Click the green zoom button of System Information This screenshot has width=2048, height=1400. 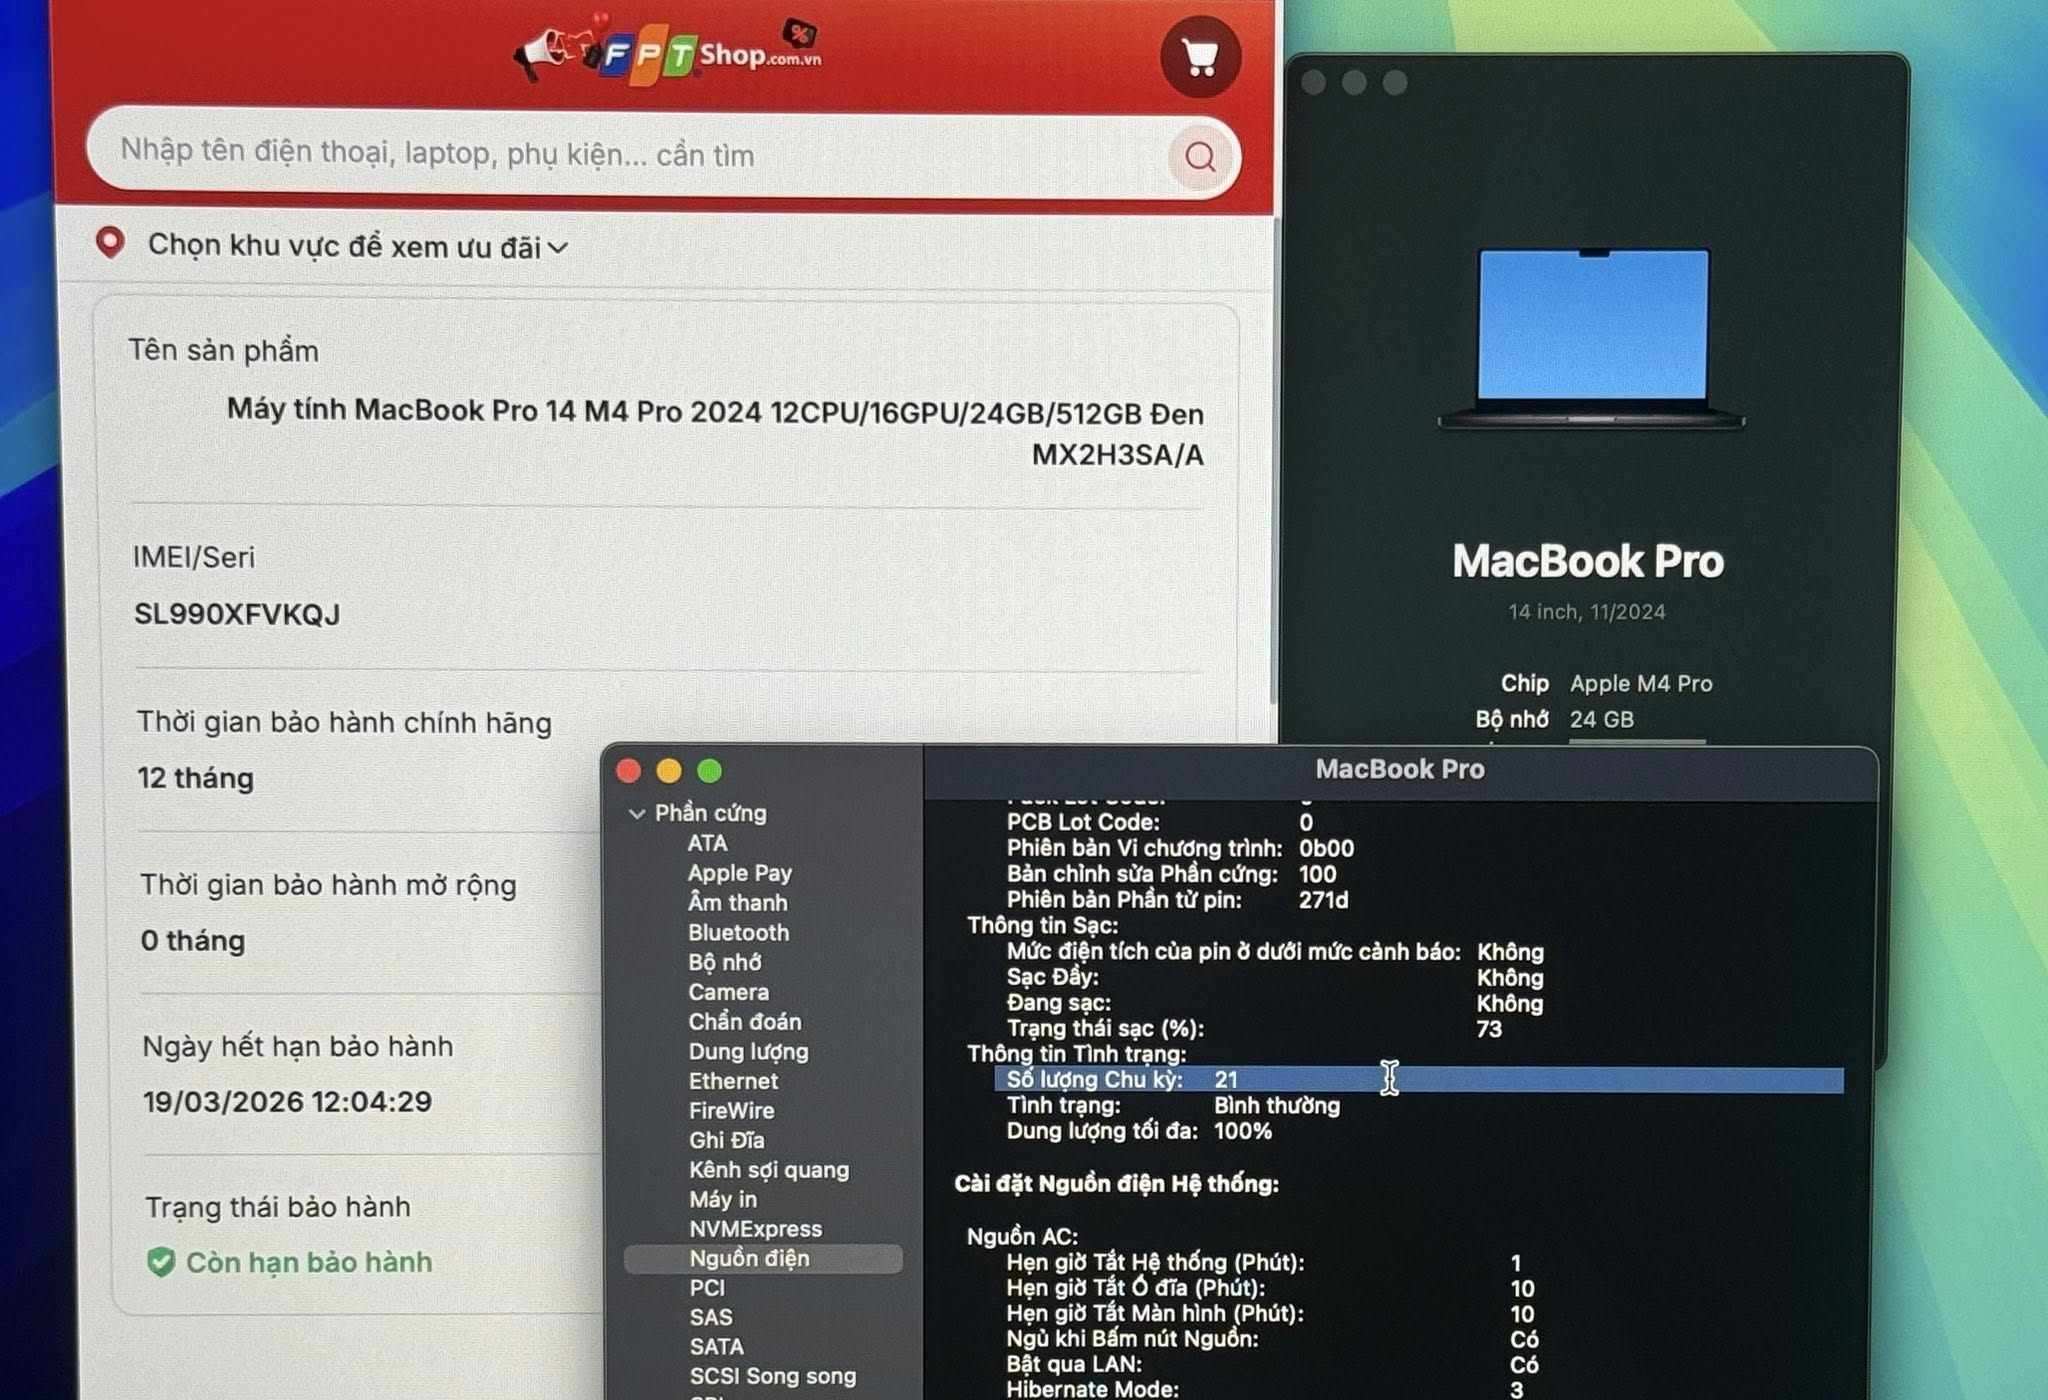710,771
